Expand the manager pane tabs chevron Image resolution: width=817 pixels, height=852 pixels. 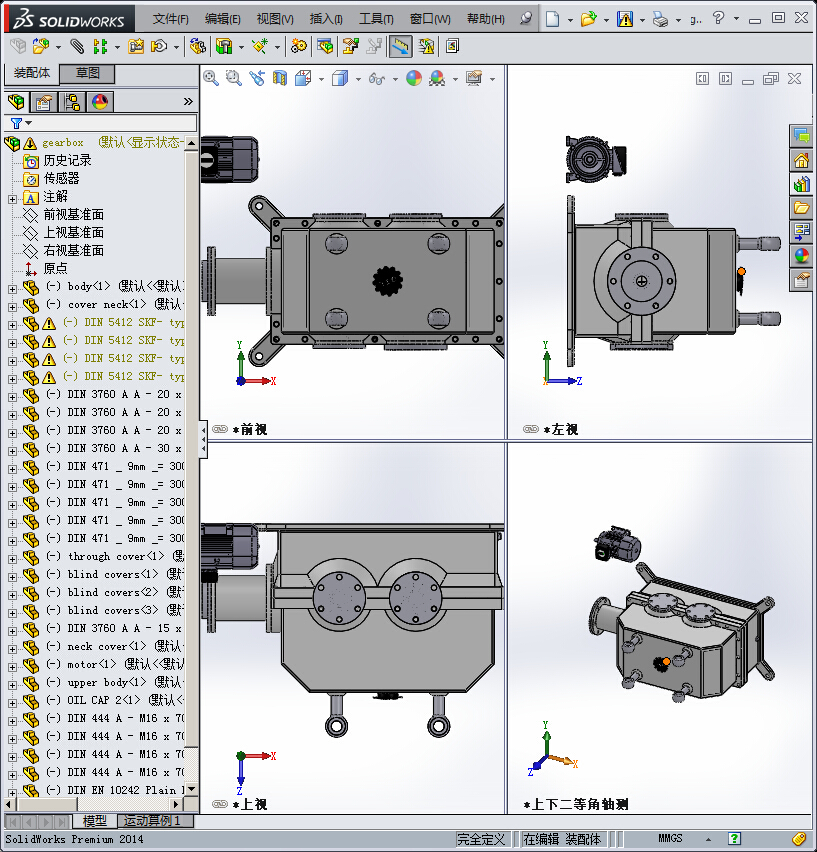pos(188,102)
